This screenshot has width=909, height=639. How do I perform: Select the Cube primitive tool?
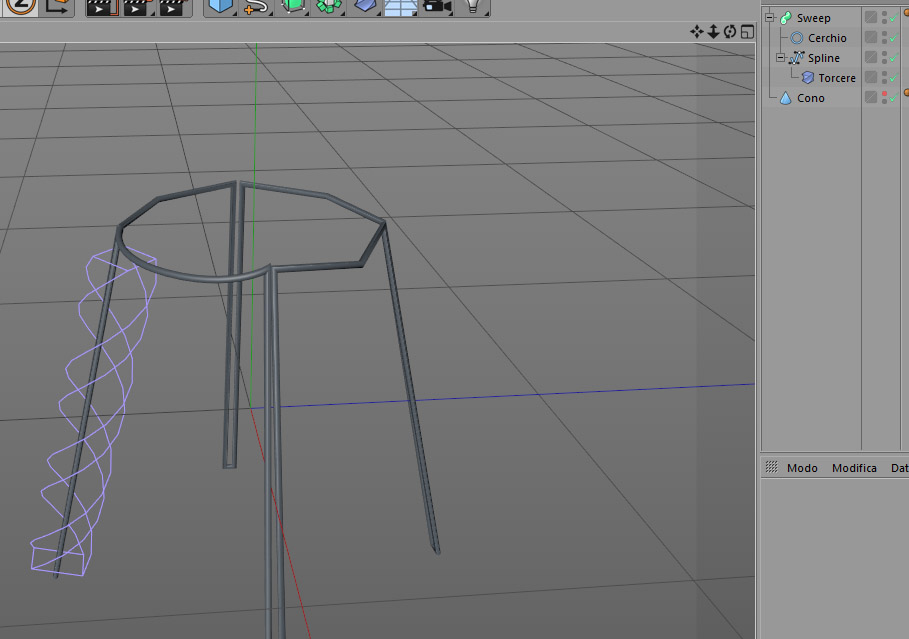coord(220,7)
